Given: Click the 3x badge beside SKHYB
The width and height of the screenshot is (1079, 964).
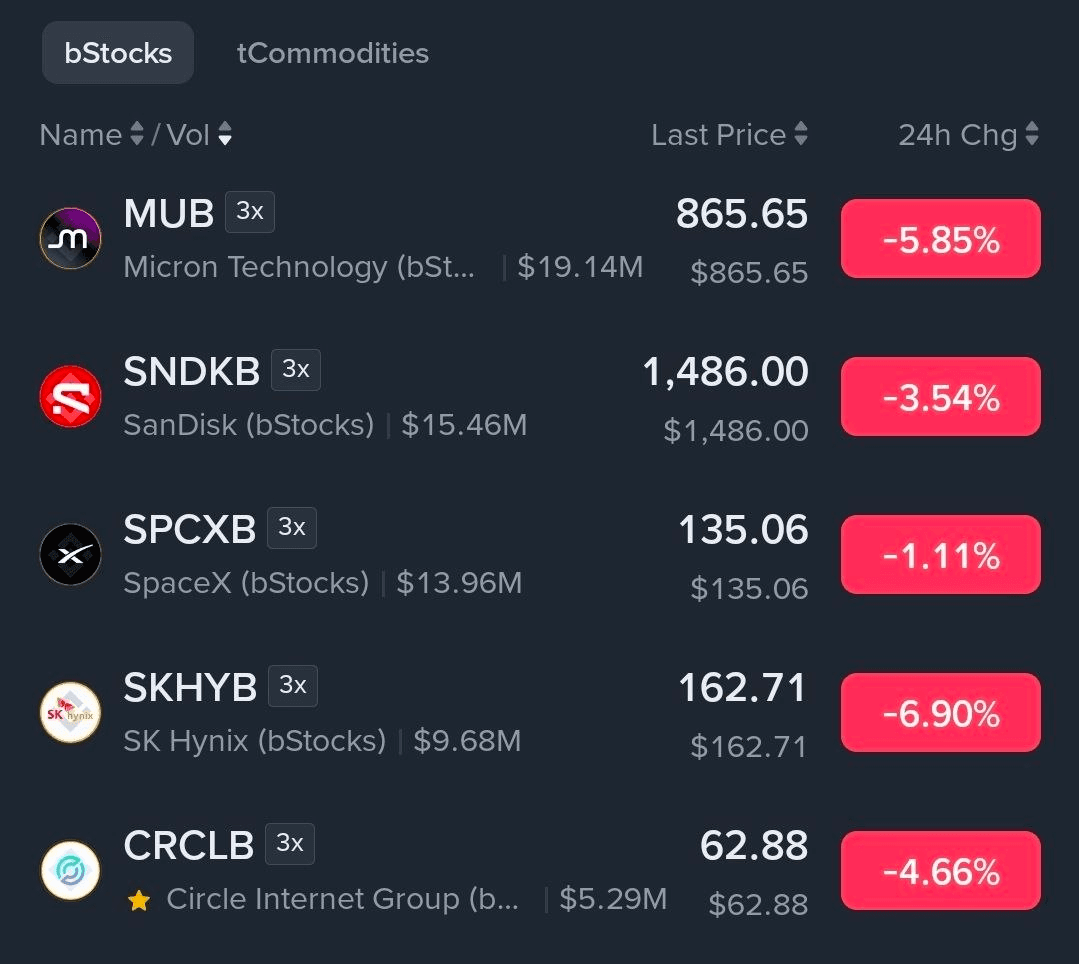Looking at the screenshot, I should point(292,685).
